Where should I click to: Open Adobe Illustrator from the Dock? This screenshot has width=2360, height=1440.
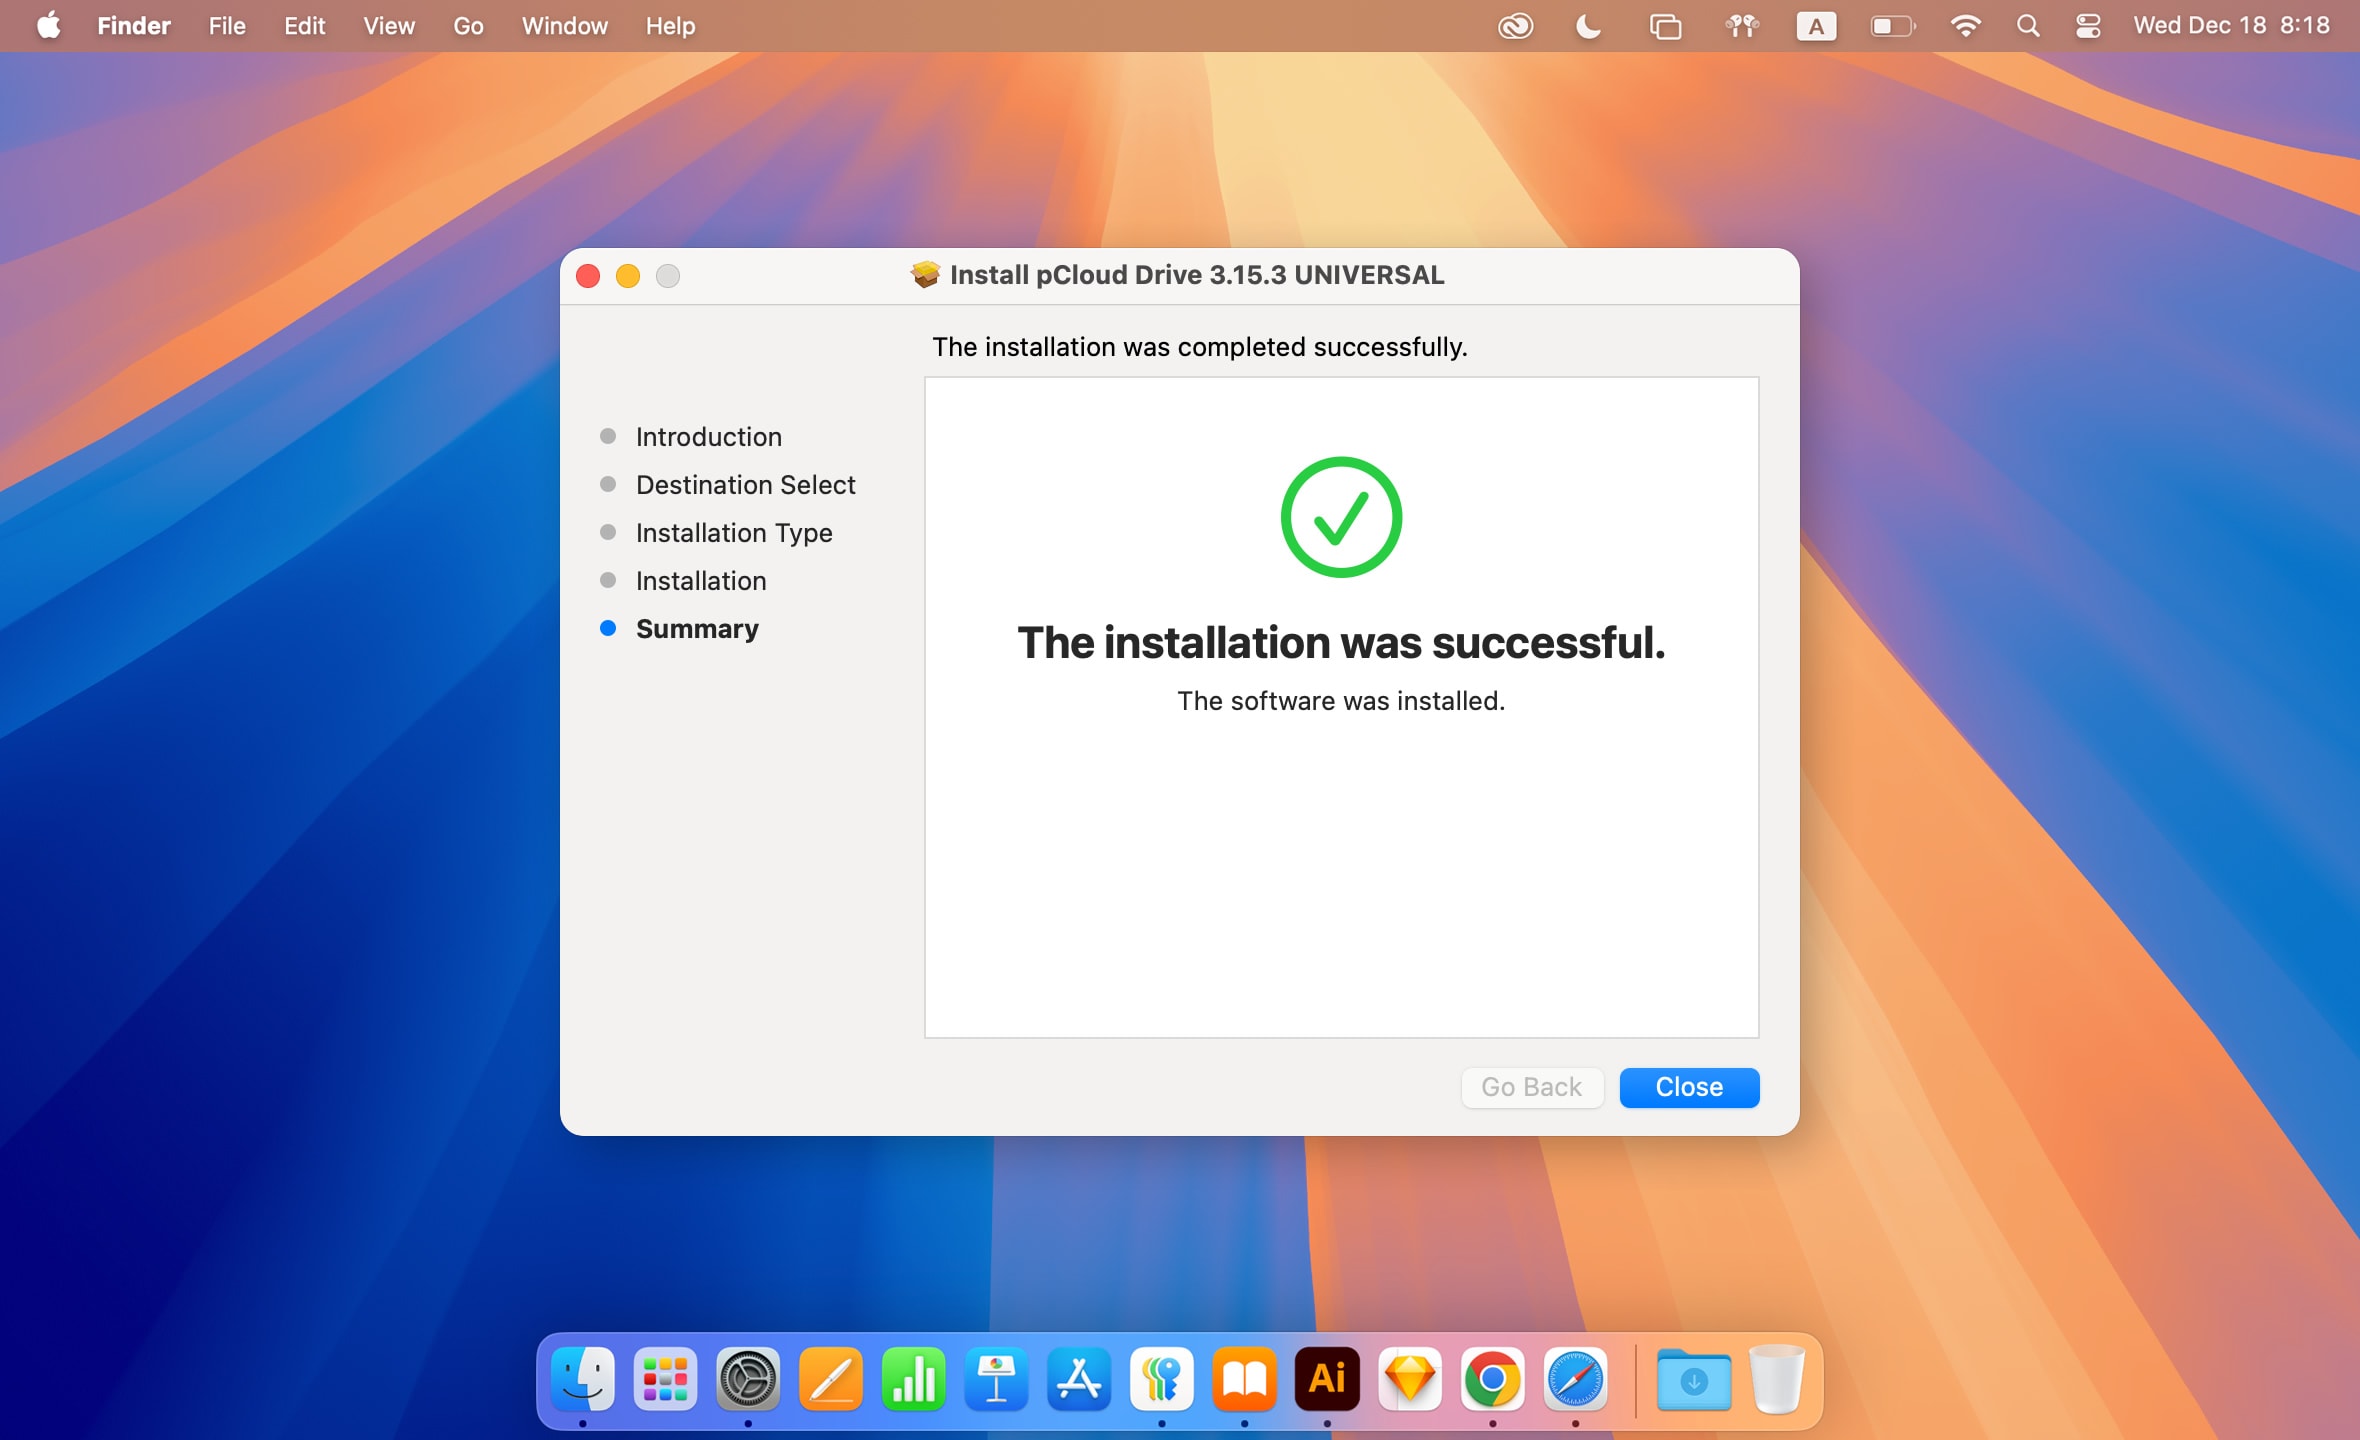coord(1327,1380)
